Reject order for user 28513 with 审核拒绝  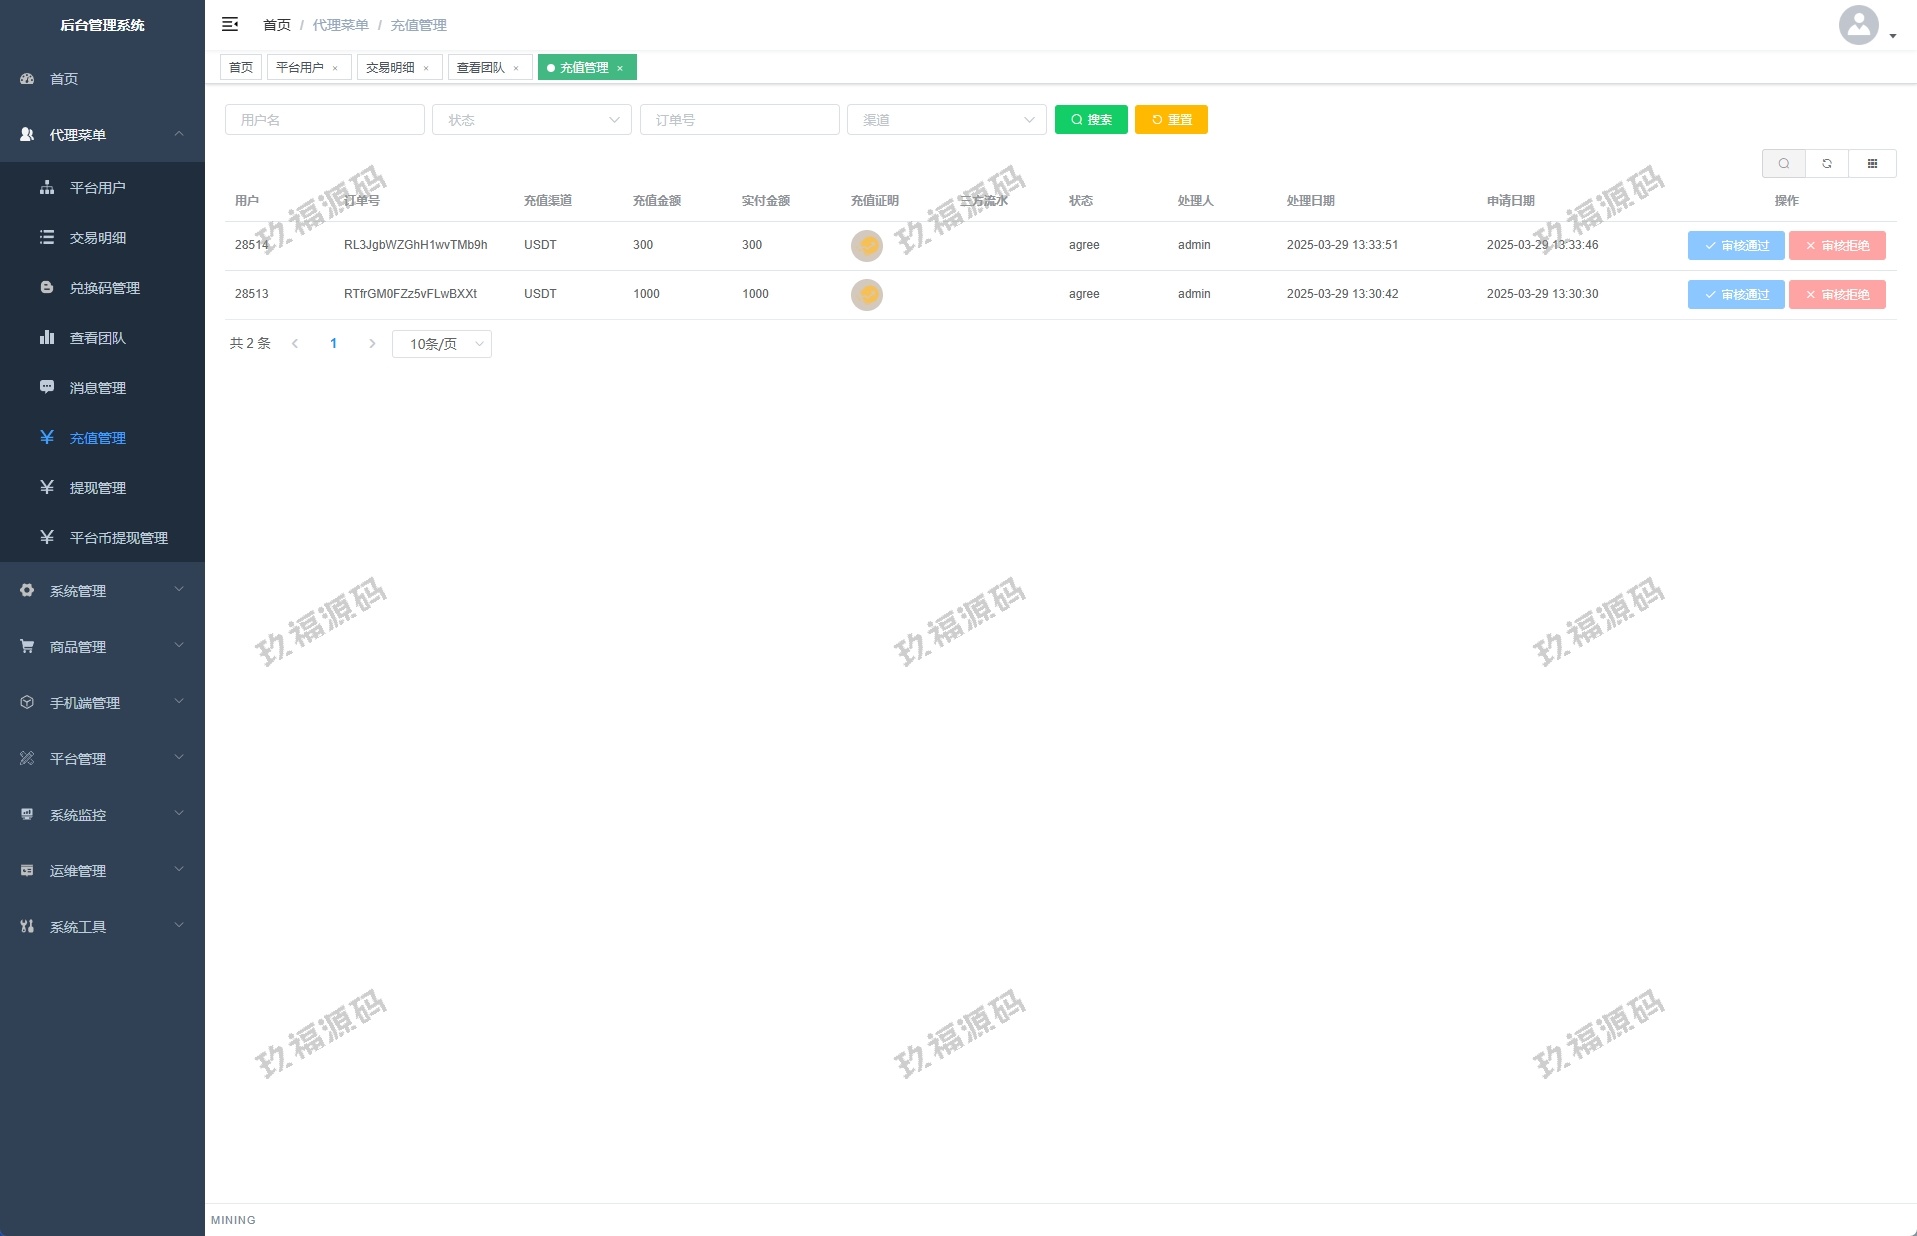(x=1837, y=295)
